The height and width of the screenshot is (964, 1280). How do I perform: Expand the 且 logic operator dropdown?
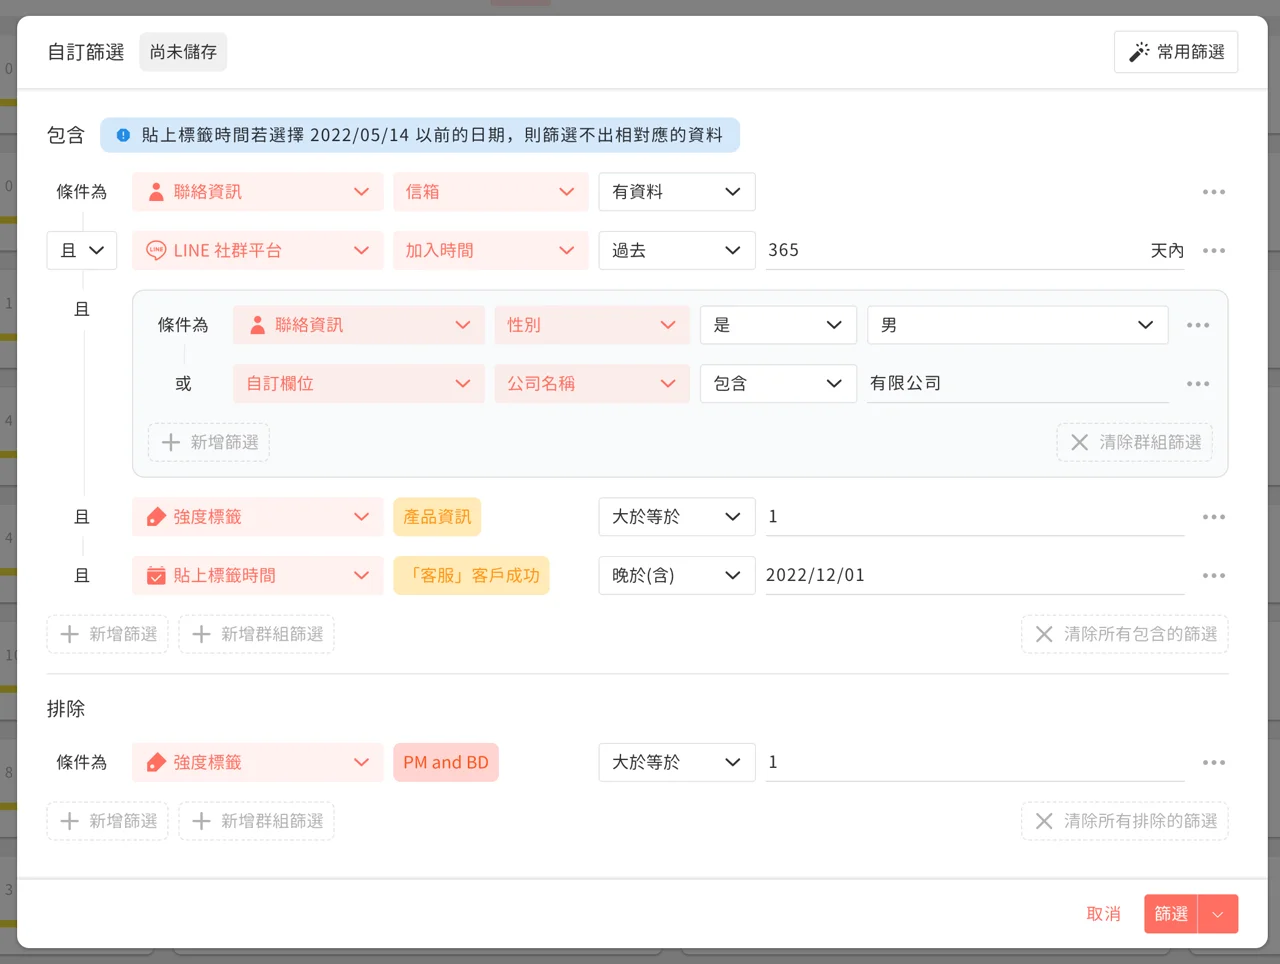coord(82,251)
